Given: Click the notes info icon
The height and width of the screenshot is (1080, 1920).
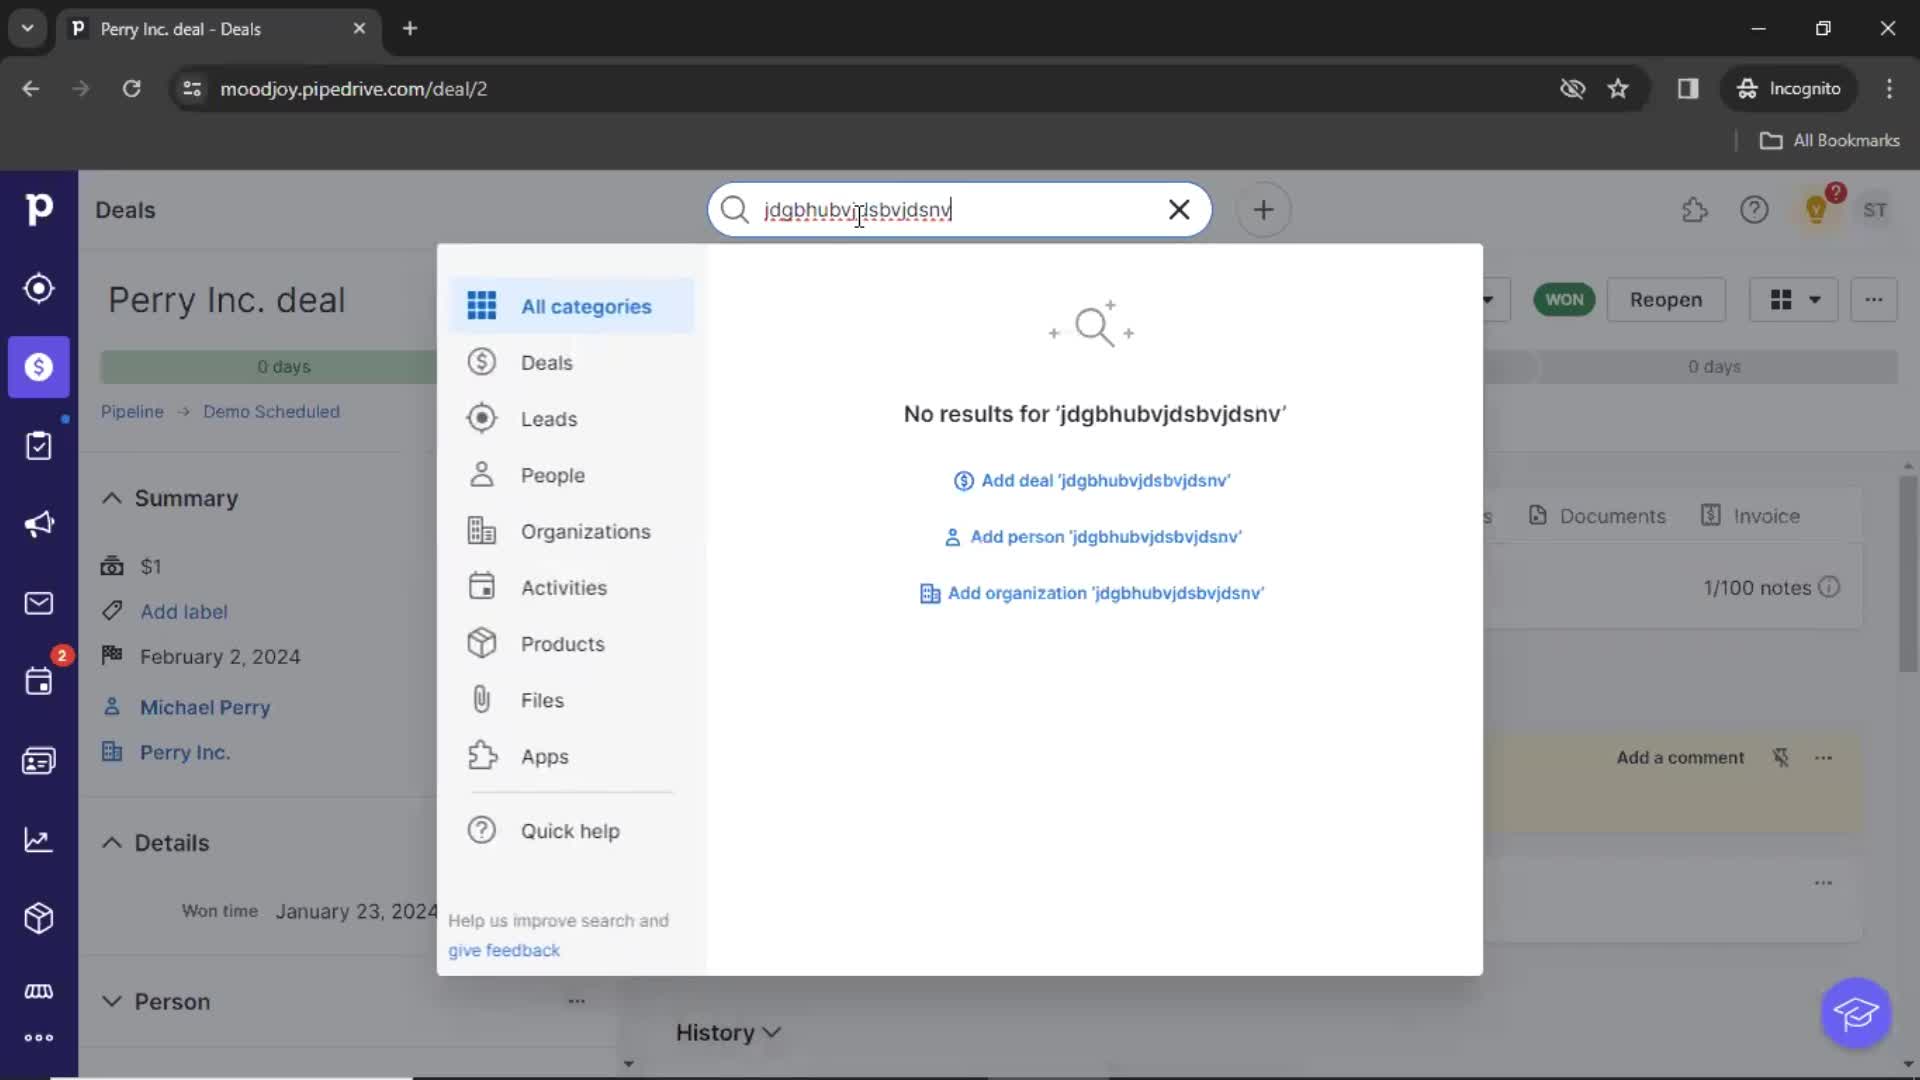Looking at the screenshot, I should 1829,588.
